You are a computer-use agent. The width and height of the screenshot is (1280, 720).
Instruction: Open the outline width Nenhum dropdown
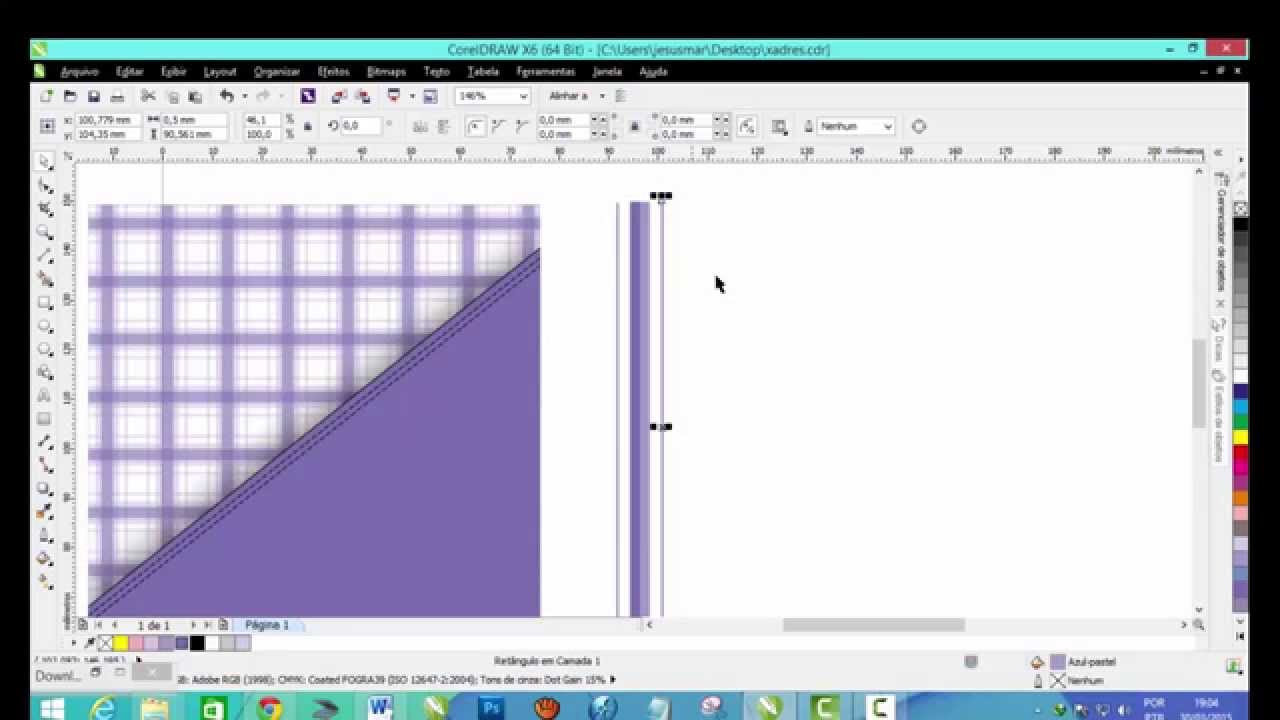(x=887, y=126)
